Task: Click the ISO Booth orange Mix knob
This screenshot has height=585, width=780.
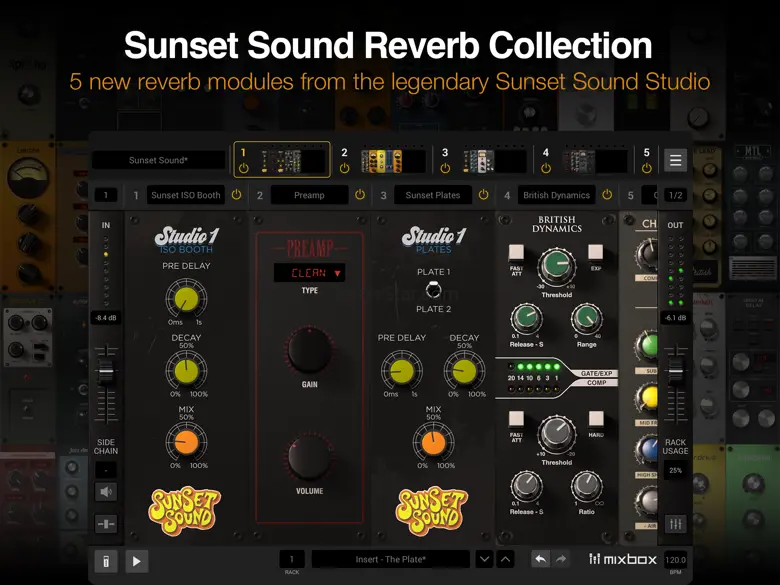Action: (186, 442)
